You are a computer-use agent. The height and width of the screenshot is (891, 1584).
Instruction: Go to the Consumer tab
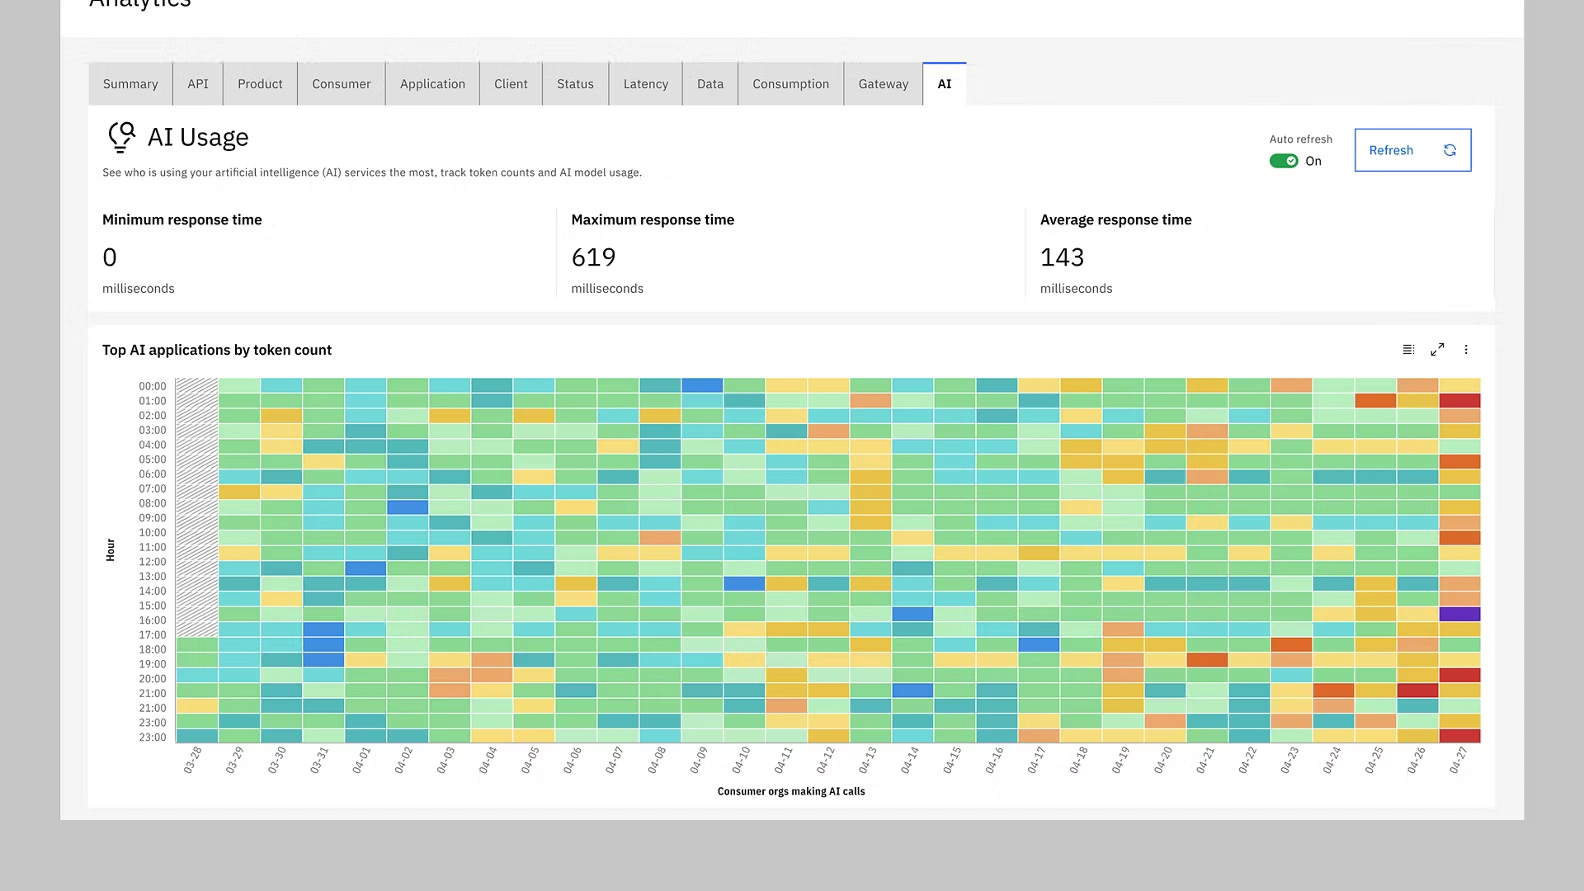341,84
